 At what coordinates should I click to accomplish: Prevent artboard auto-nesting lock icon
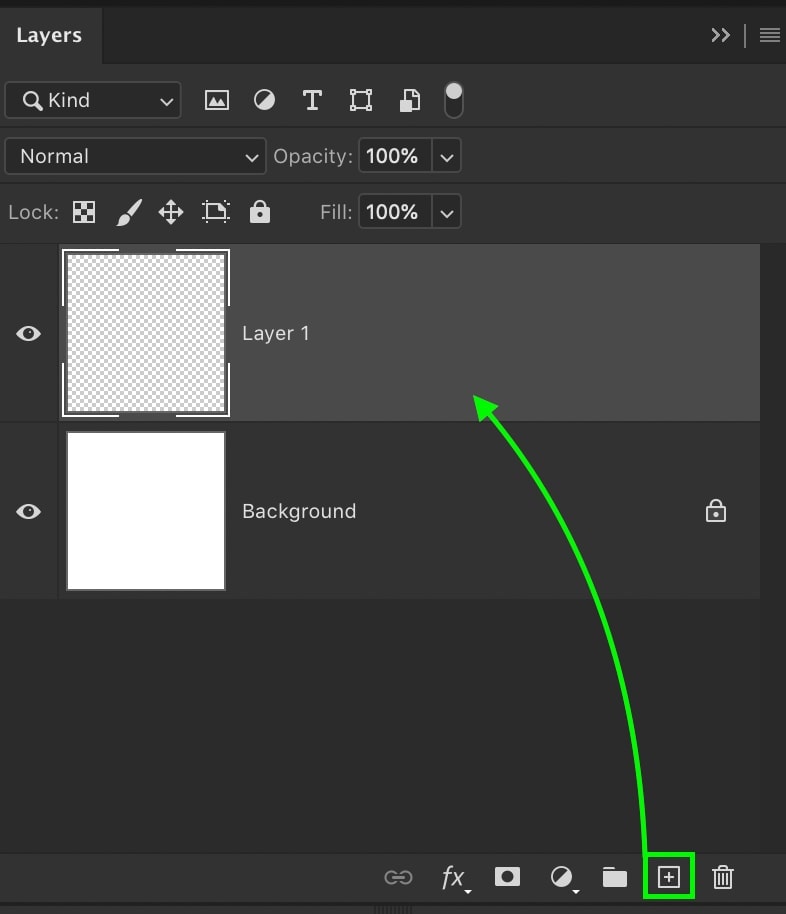click(216, 212)
